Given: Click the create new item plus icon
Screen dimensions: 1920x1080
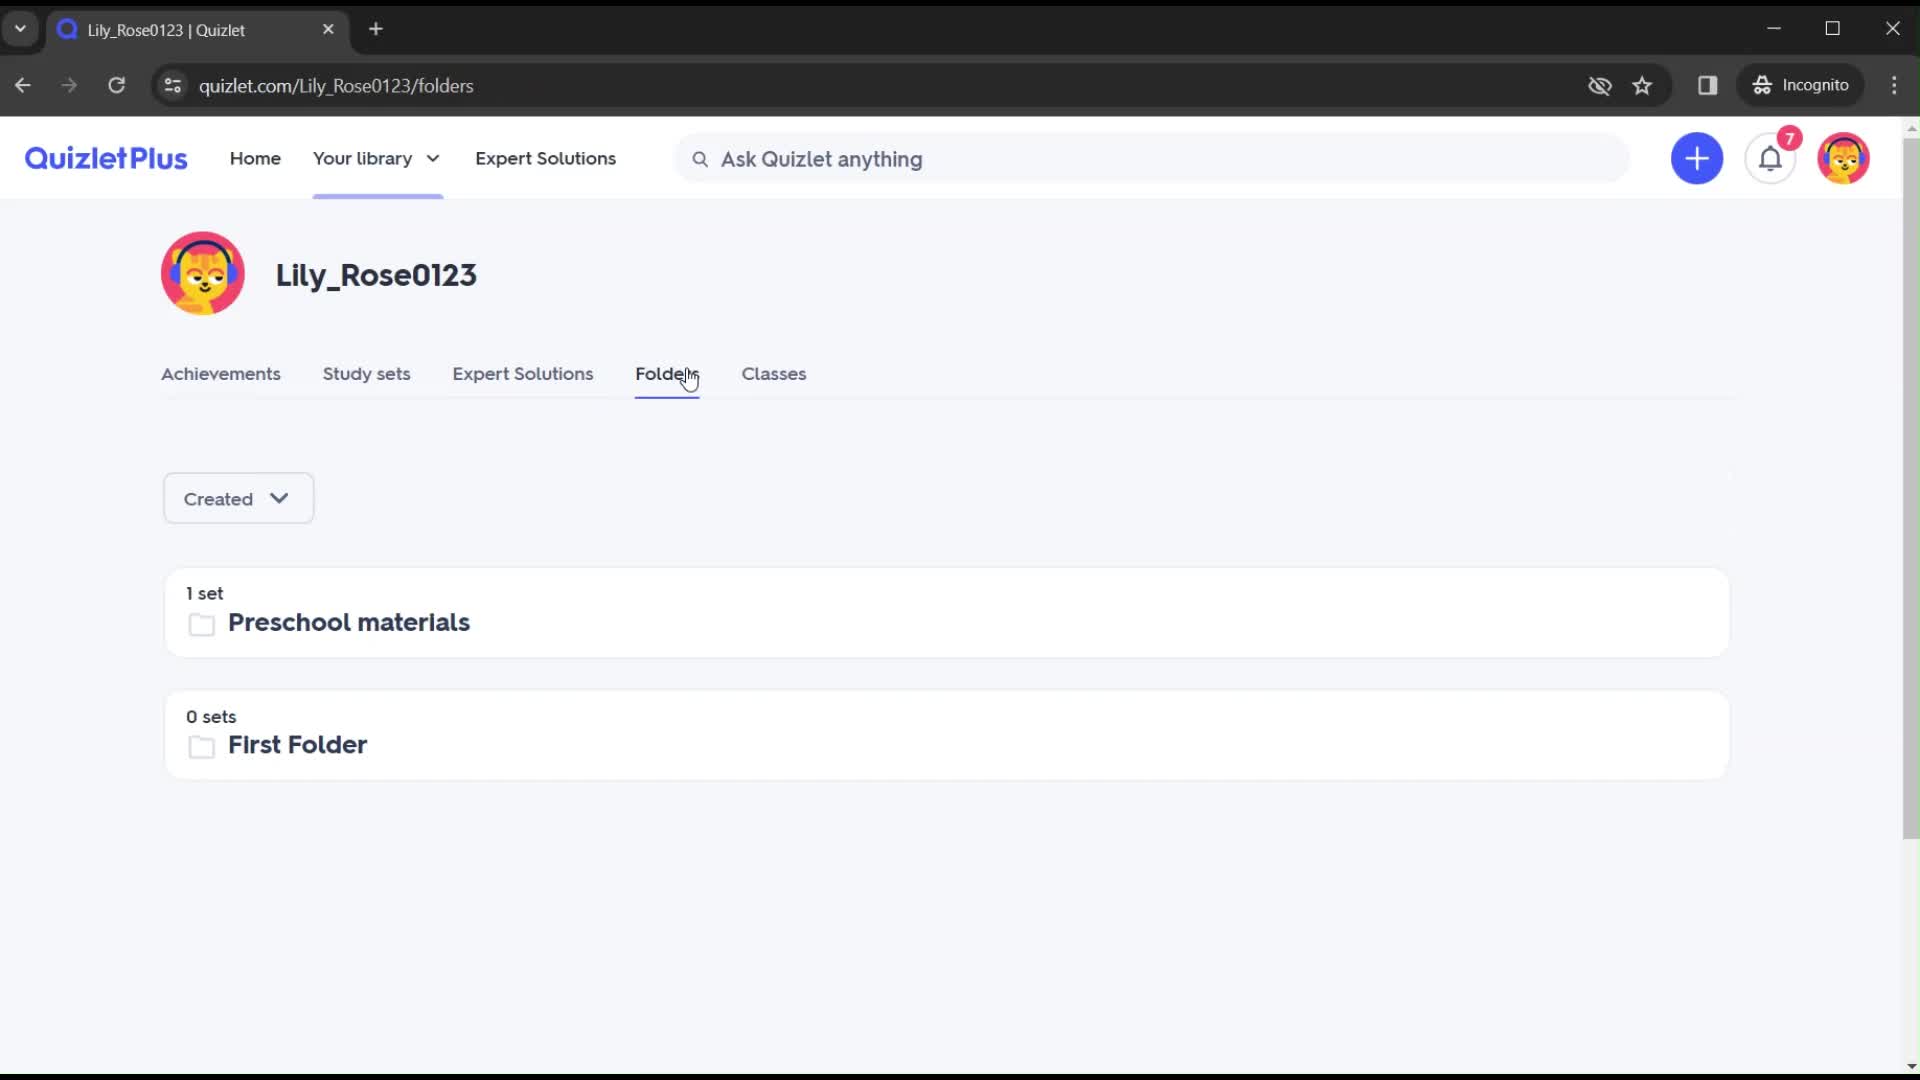Looking at the screenshot, I should [1697, 158].
